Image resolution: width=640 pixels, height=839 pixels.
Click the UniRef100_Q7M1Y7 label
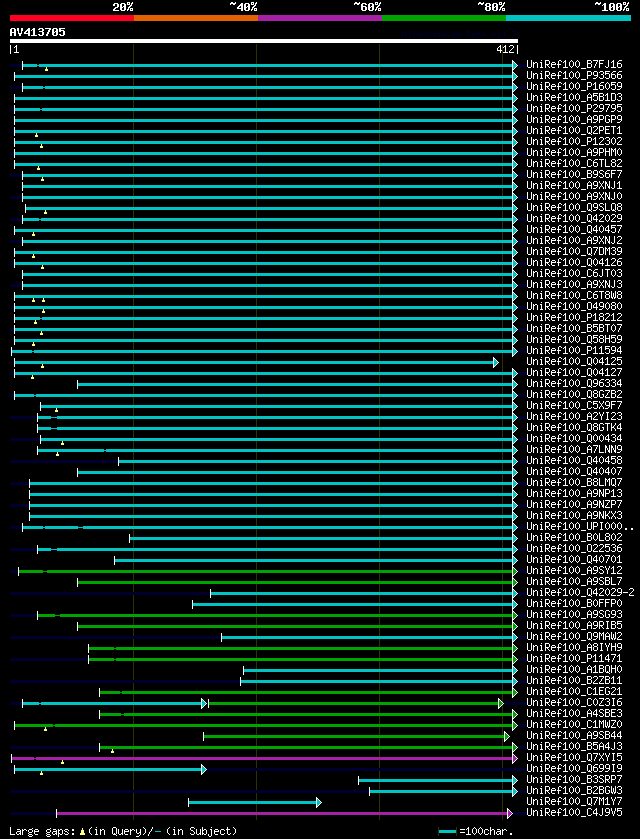coord(574,802)
